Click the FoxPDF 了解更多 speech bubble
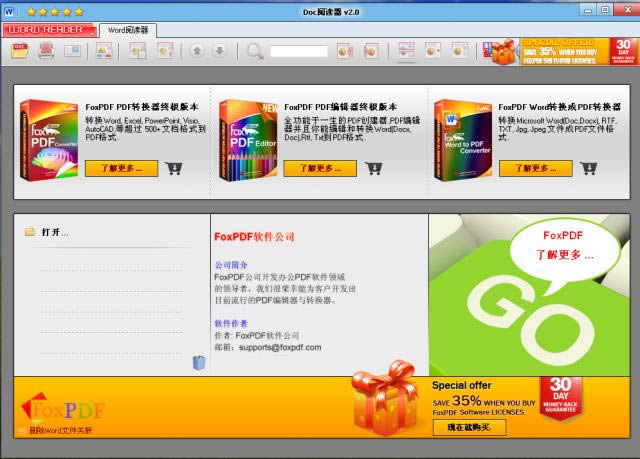This screenshot has height=459, width=640. (x=564, y=250)
